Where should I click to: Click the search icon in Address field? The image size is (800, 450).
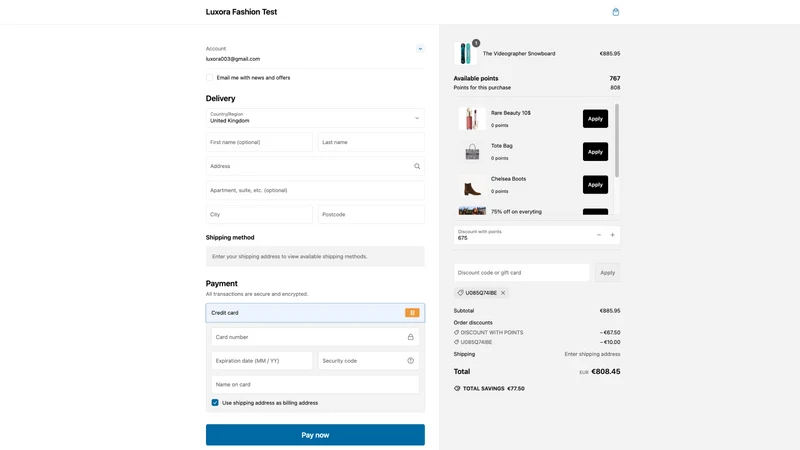tap(417, 166)
